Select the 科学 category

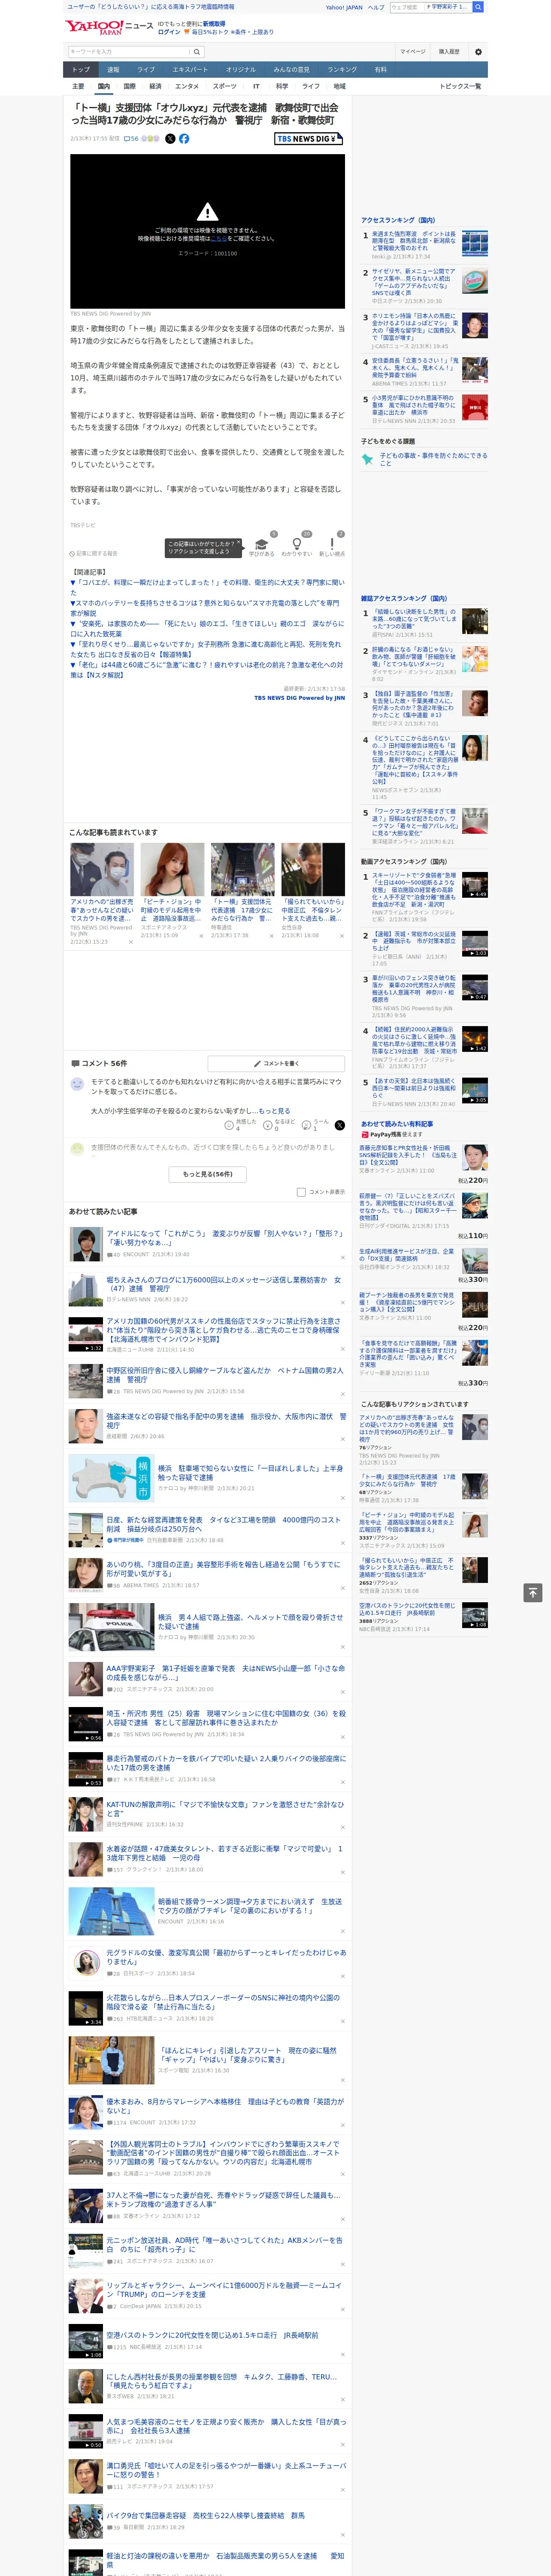pyautogui.click(x=282, y=86)
